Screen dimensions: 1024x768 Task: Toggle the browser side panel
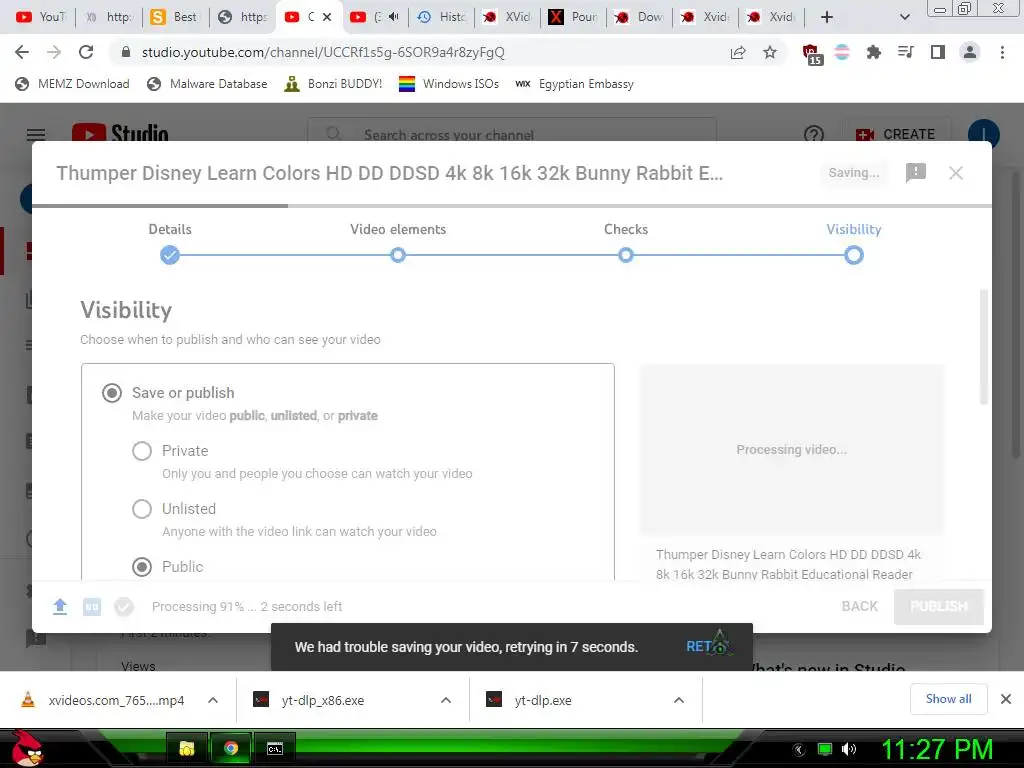938,52
